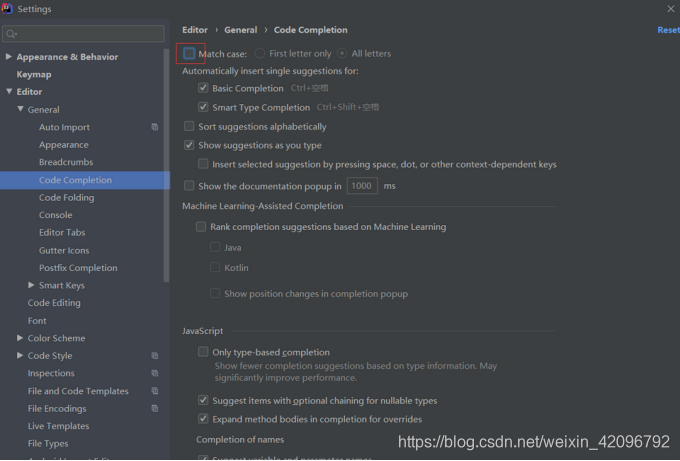Open Code Editing settings
Screen dimensions: 680x461
(x=54, y=303)
